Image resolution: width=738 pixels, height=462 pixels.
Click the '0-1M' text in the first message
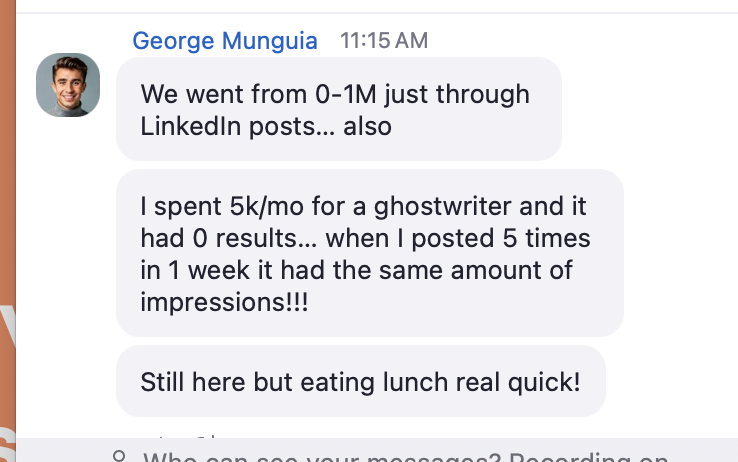(x=340, y=95)
